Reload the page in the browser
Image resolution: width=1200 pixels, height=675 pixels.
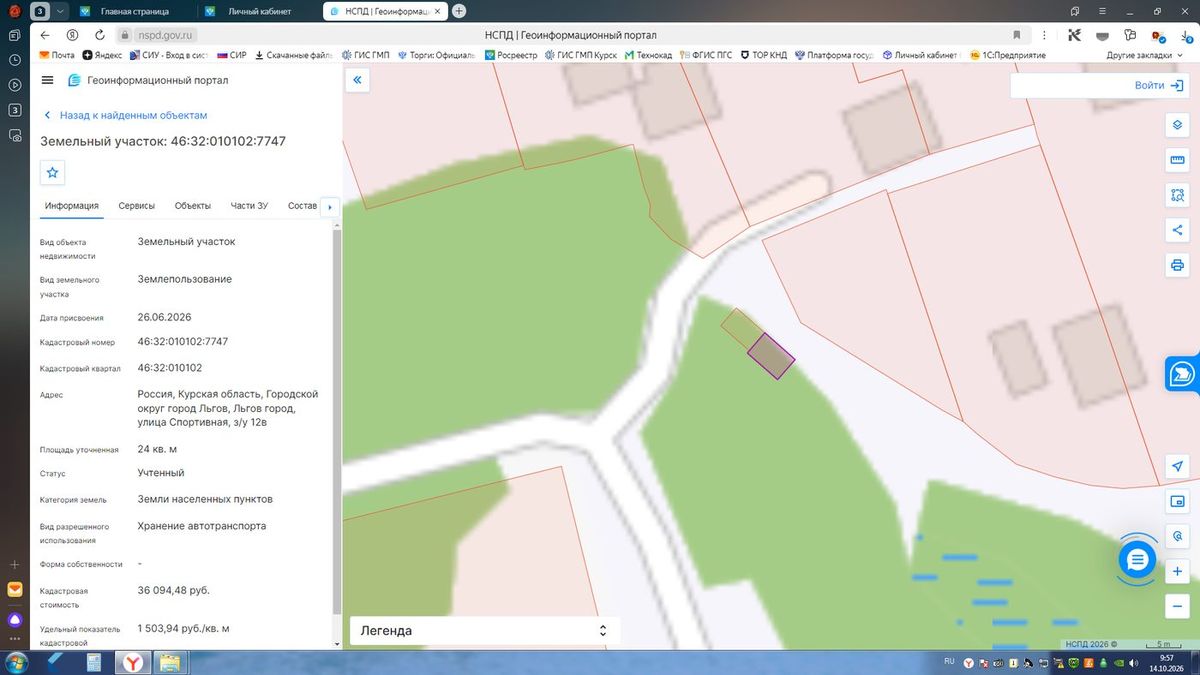pyautogui.click(x=98, y=34)
